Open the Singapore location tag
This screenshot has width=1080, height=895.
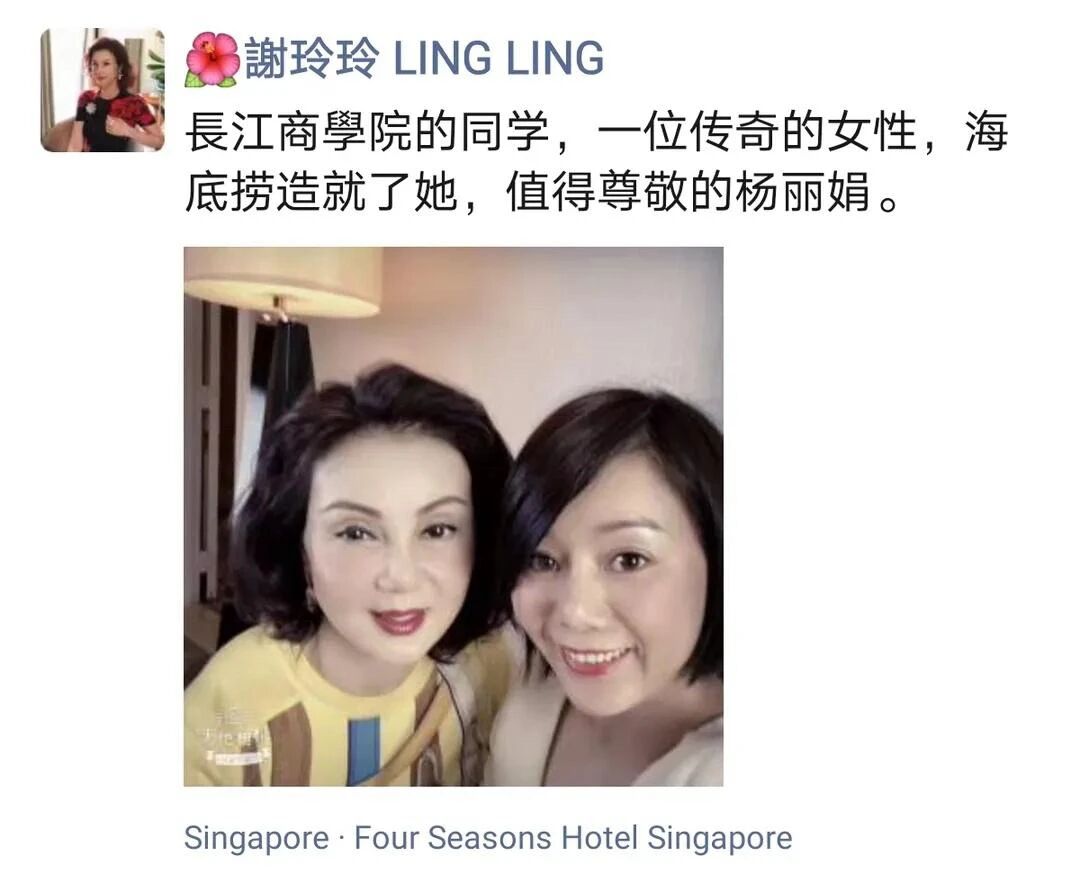(256, 839)
